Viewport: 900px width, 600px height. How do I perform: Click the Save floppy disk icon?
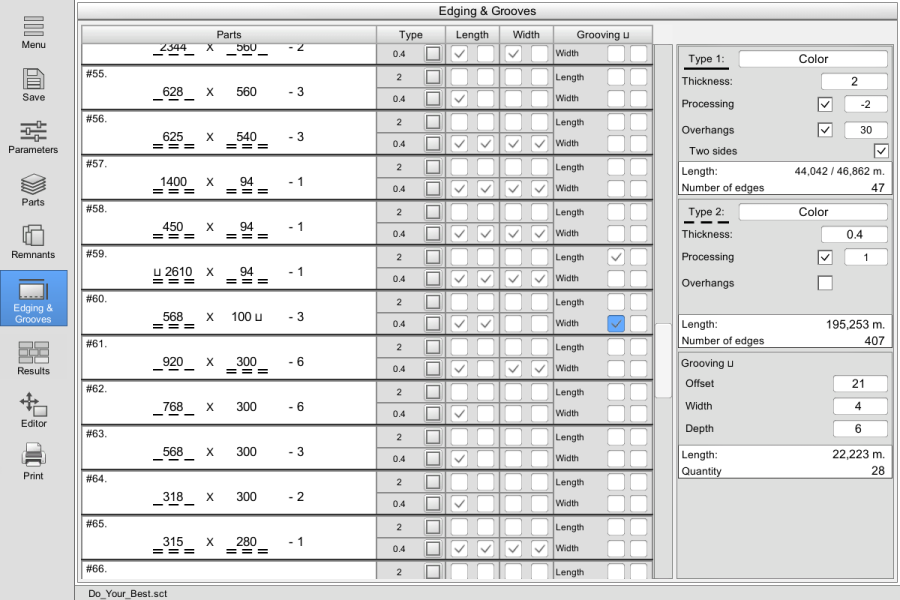(33, 79)
